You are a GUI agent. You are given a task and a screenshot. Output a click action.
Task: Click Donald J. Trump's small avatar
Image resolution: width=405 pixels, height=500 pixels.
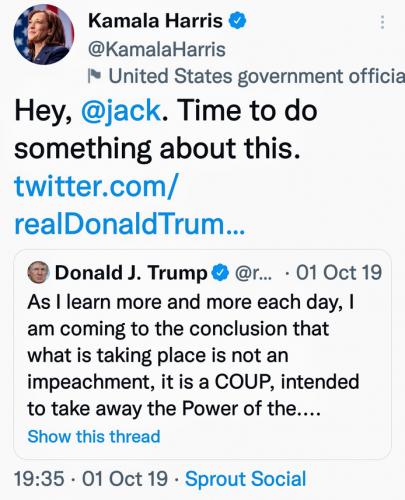[x=39, y=272]
